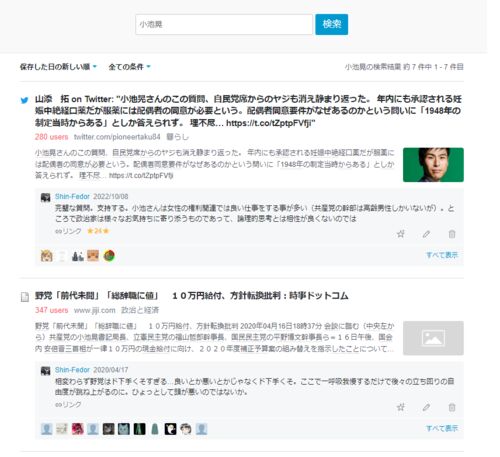Click Shin-Fedor avatar on the 2022/10/08 comment

point(45,197)
